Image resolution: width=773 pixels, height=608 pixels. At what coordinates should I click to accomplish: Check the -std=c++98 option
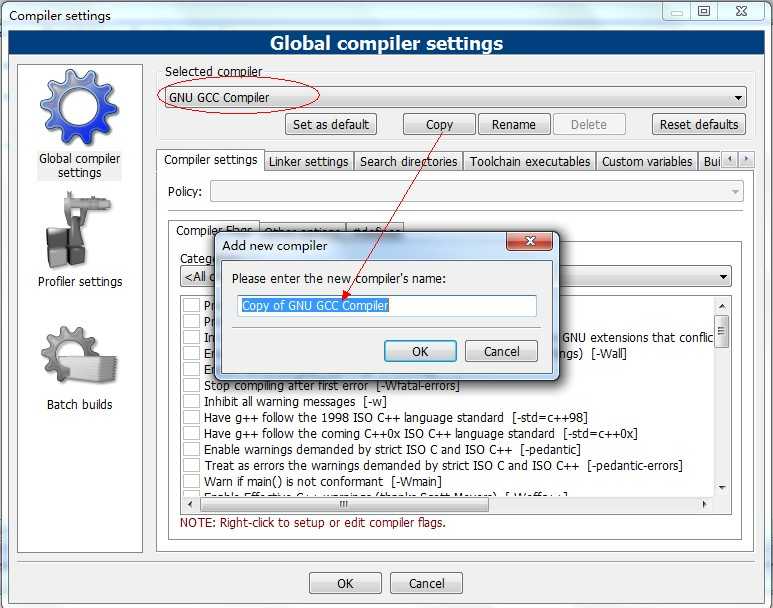coord(191,418)
